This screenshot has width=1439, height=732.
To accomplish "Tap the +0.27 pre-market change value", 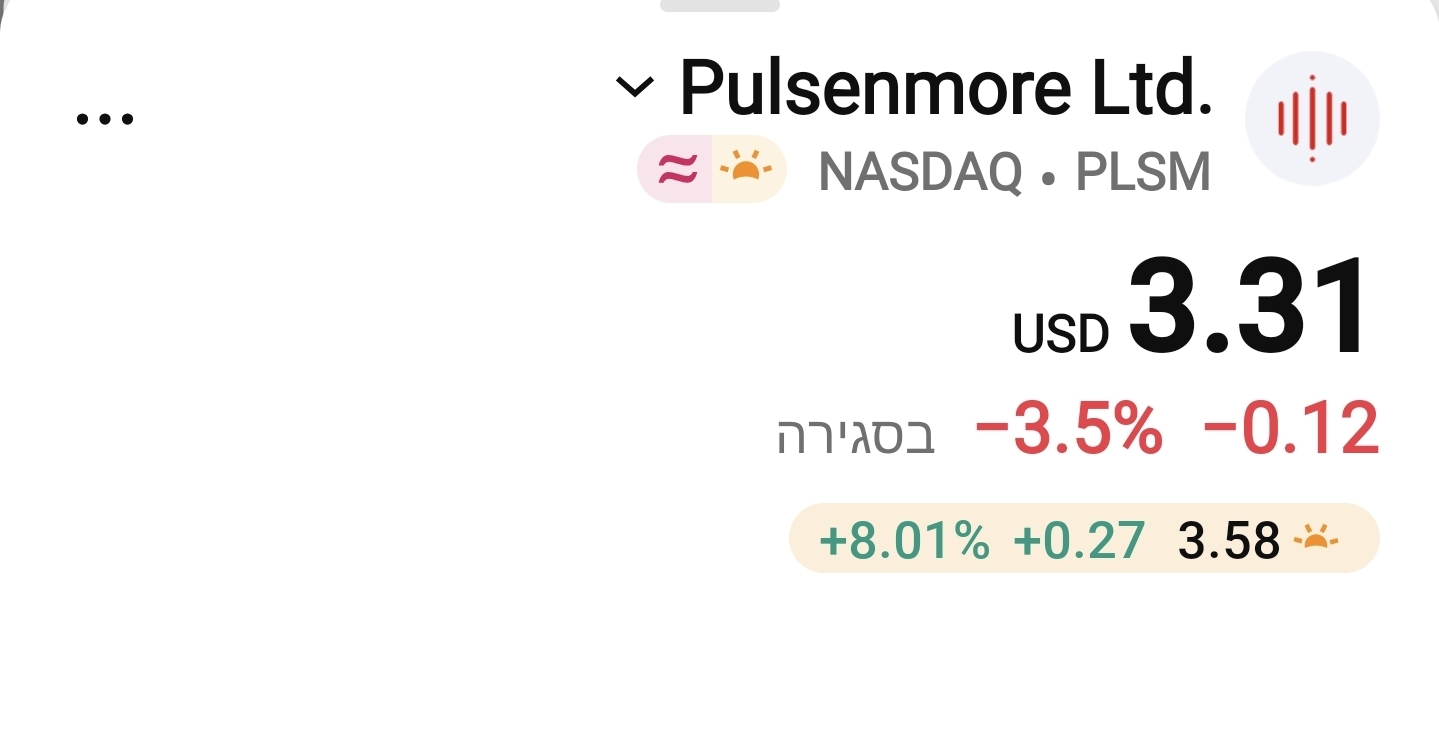I will (x=1079, y=541).
